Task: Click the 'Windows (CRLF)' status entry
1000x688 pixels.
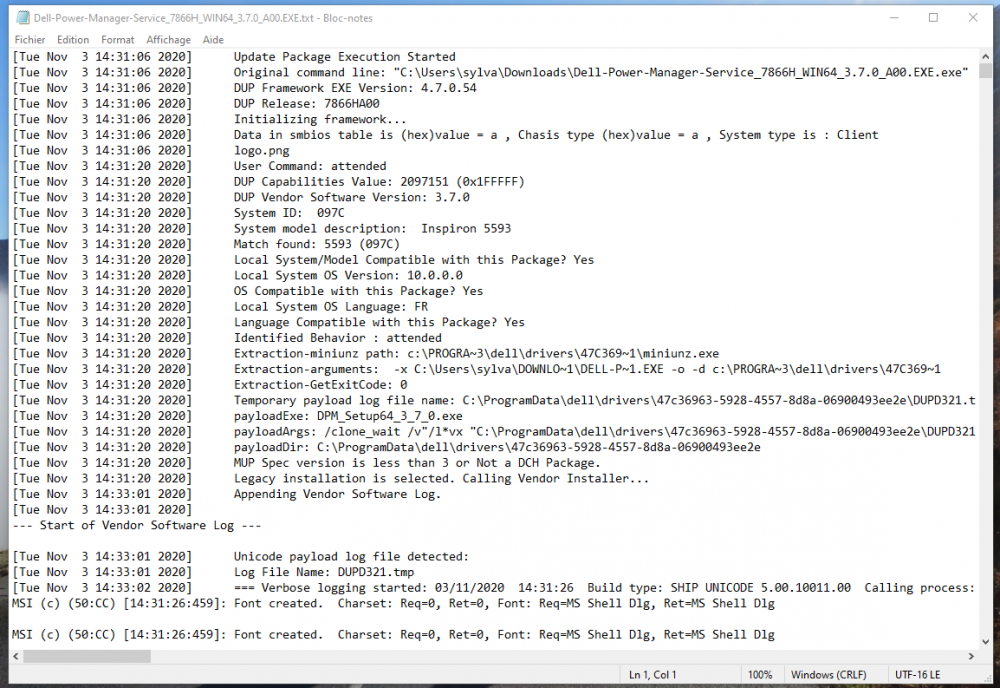Action: (x=828, y=675)
